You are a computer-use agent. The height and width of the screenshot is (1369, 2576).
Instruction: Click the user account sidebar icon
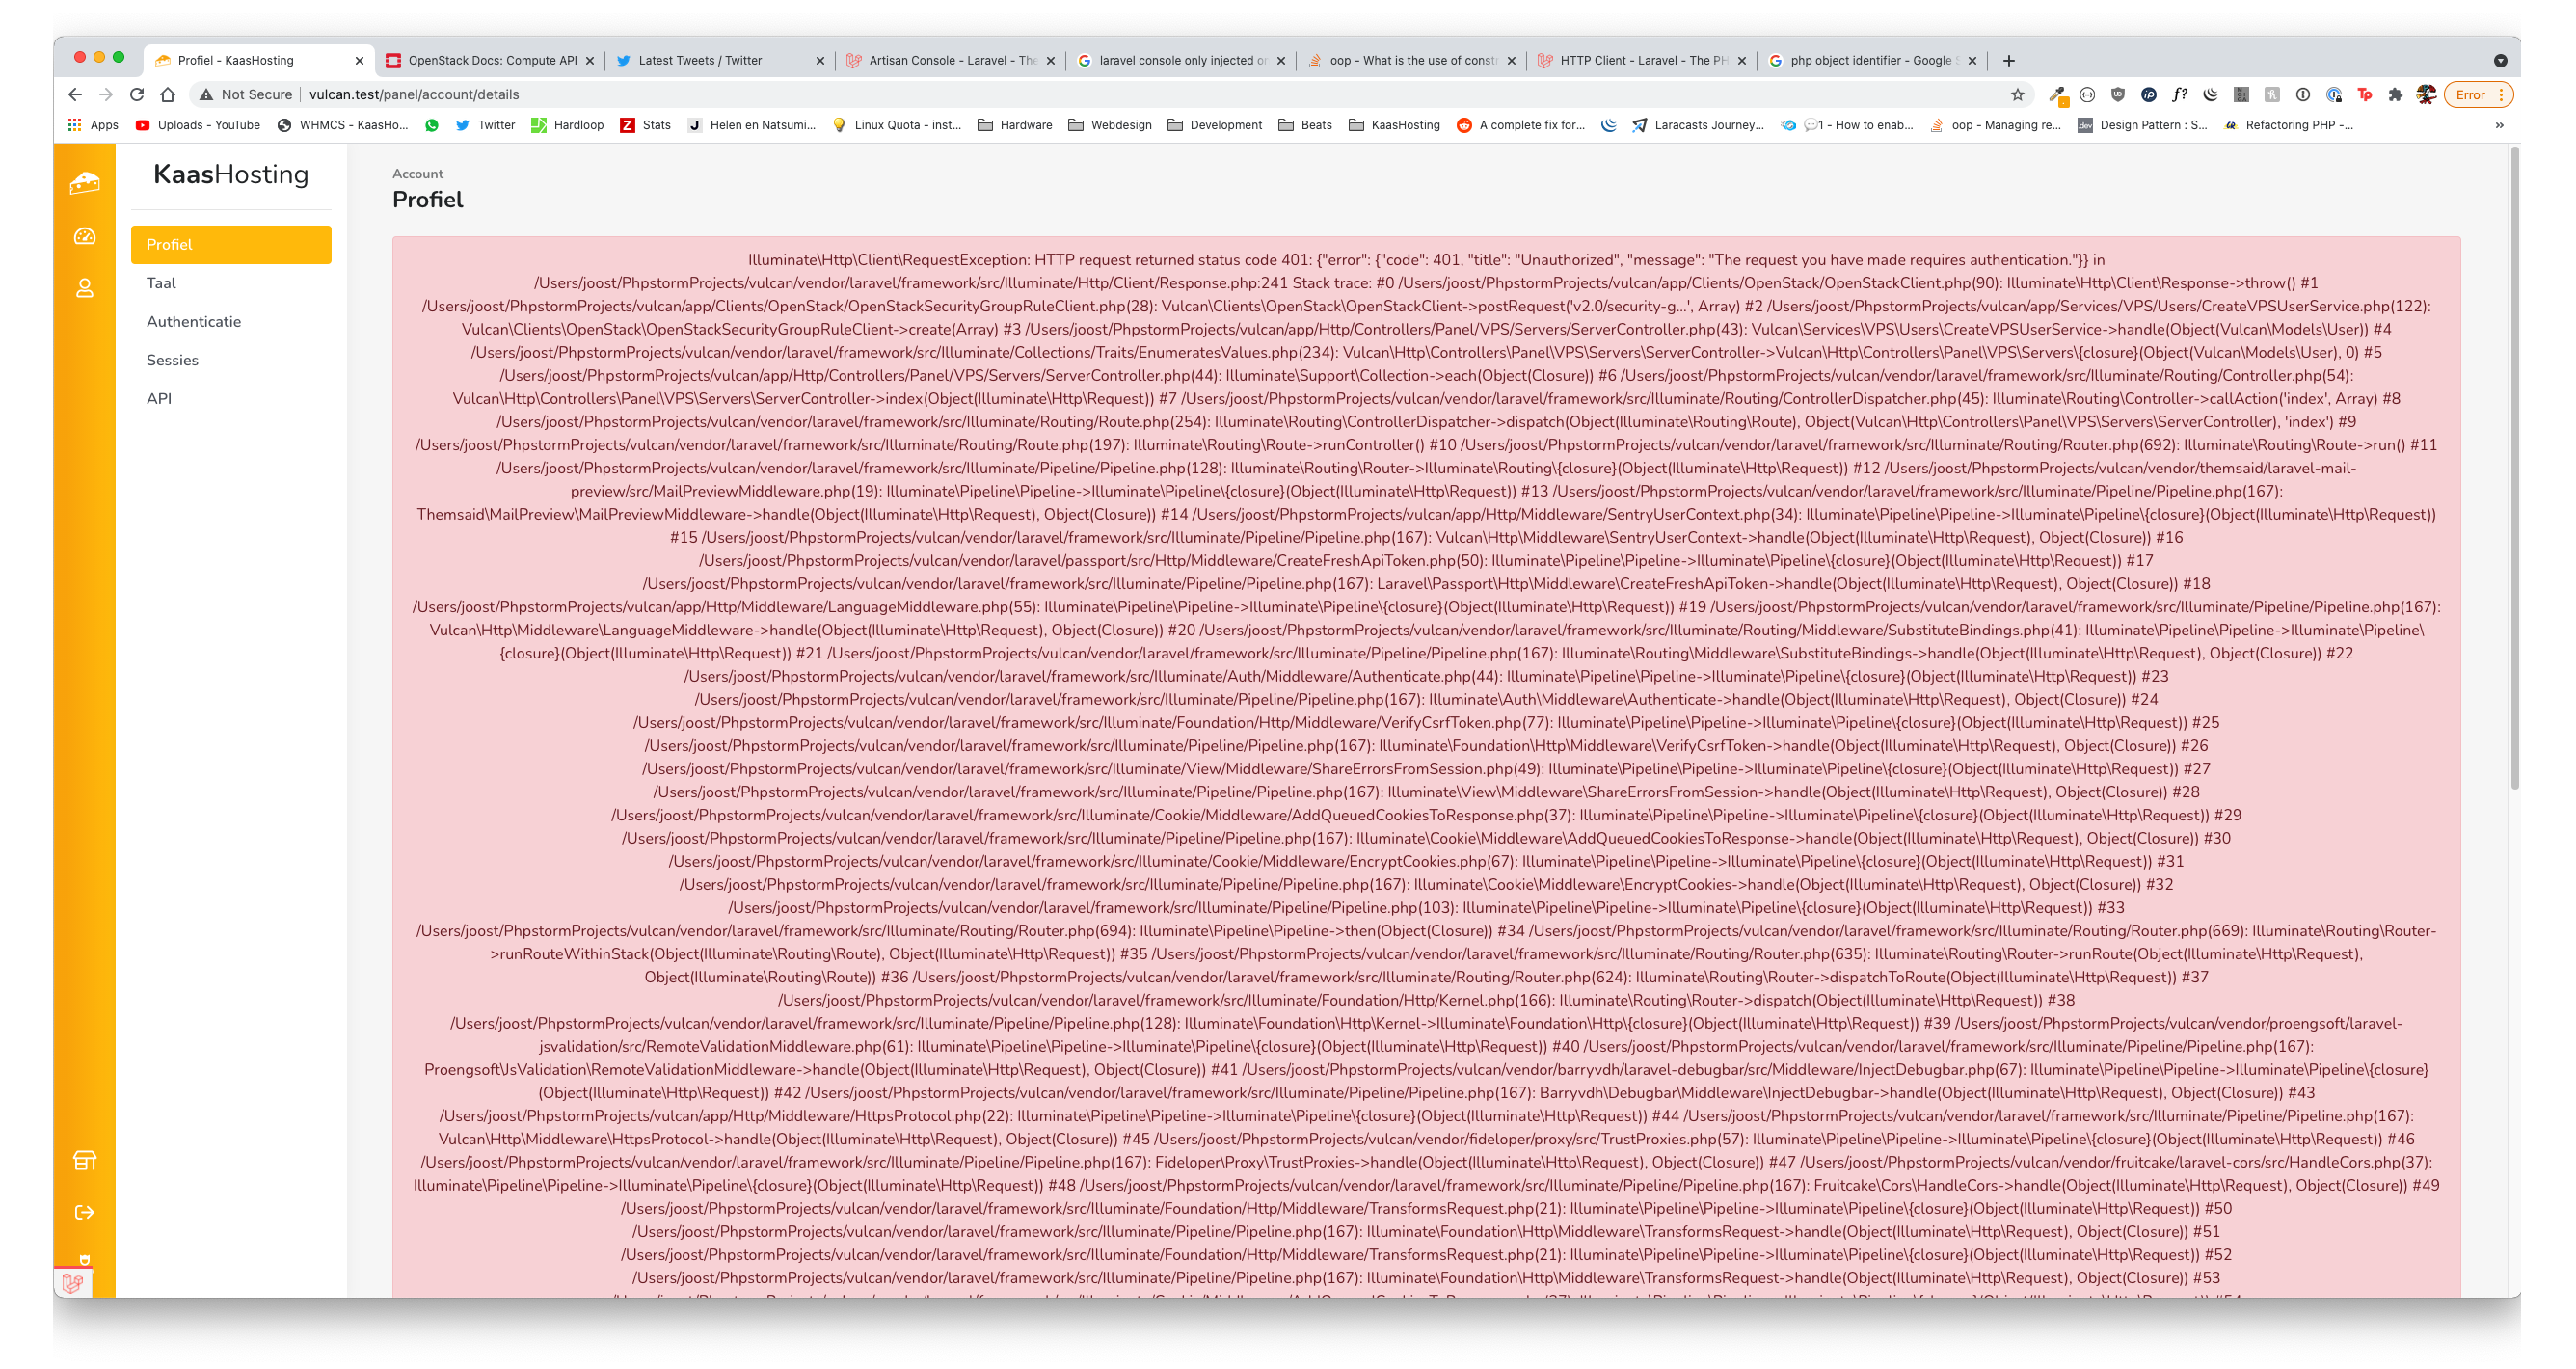point(84,288)
